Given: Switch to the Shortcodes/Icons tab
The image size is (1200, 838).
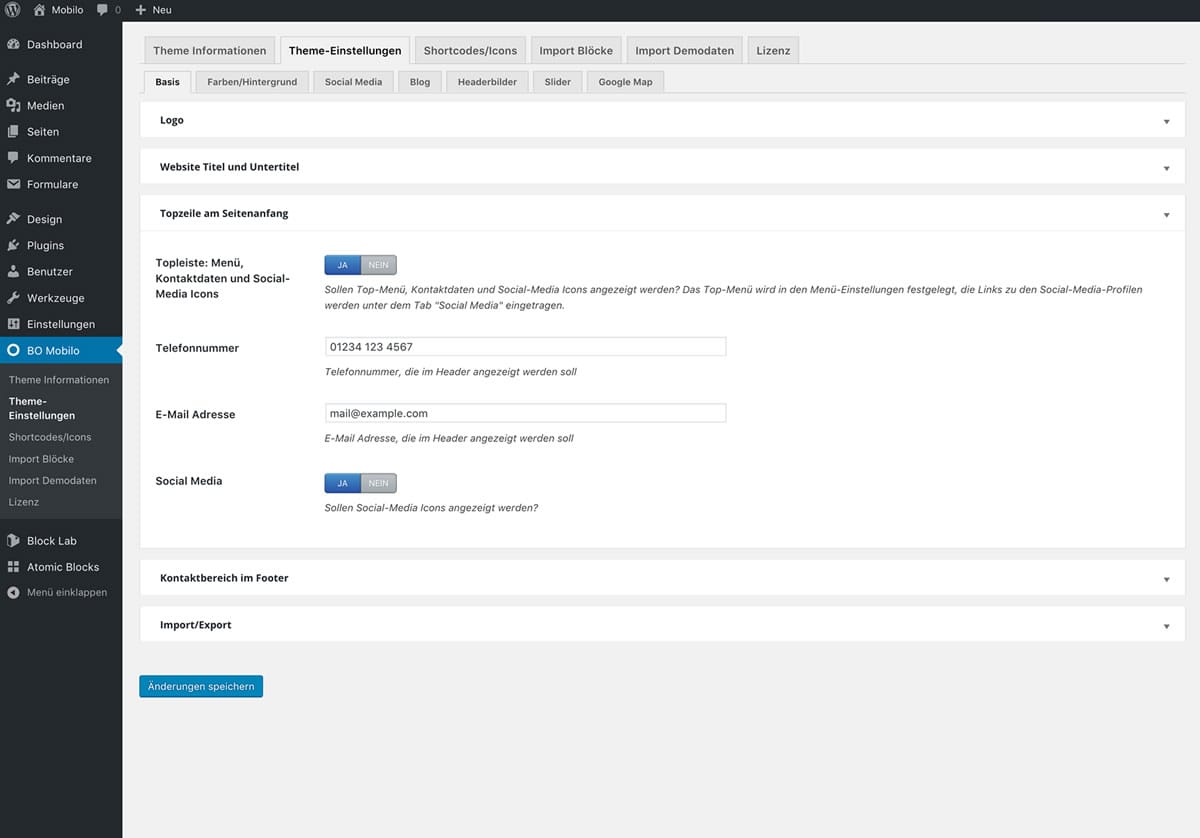Looking at the screenshot, I should point(470,51).
